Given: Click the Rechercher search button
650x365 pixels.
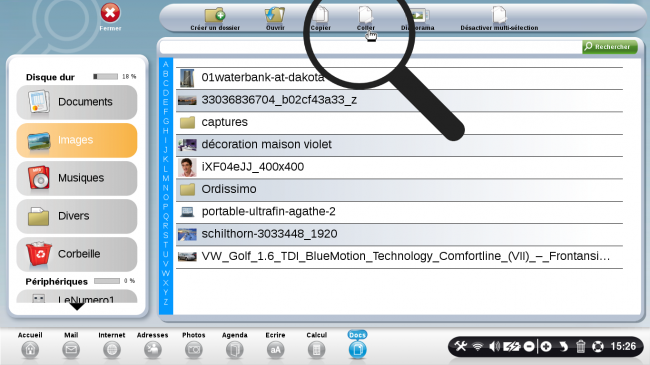Looking at the screenshot, I should coord(609,47).
